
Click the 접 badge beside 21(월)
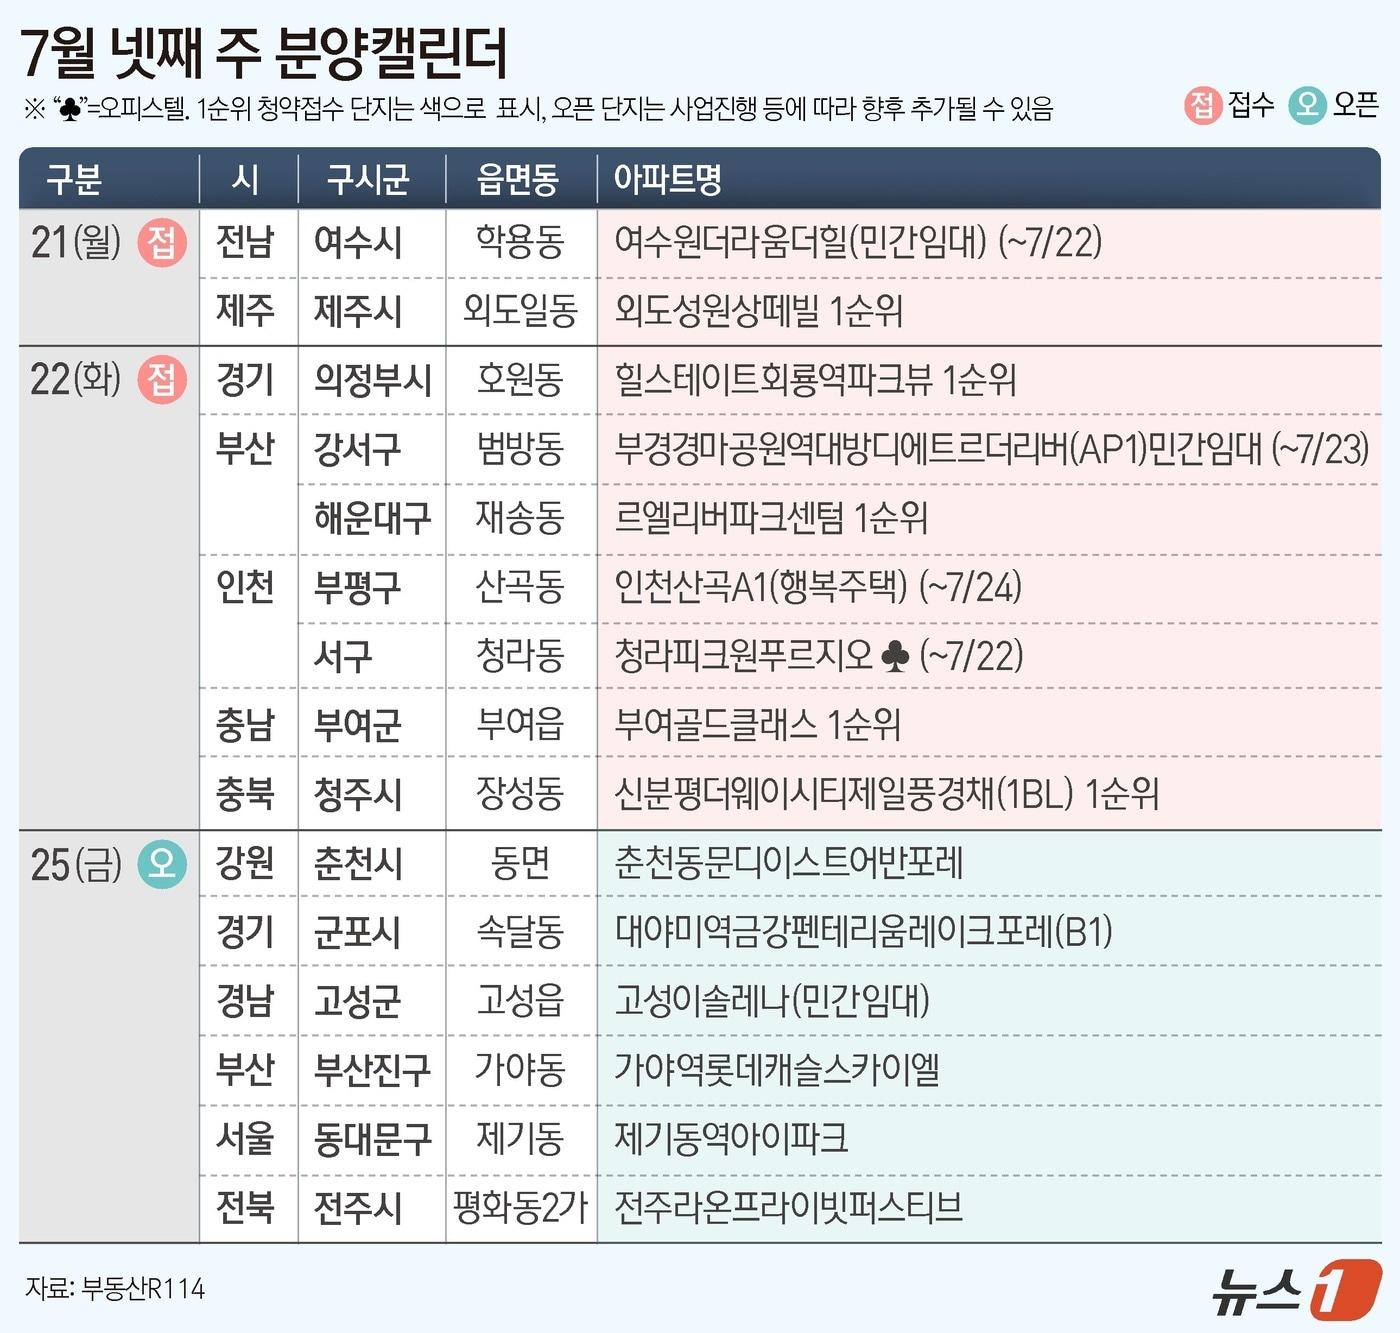(x=162, y=242)
